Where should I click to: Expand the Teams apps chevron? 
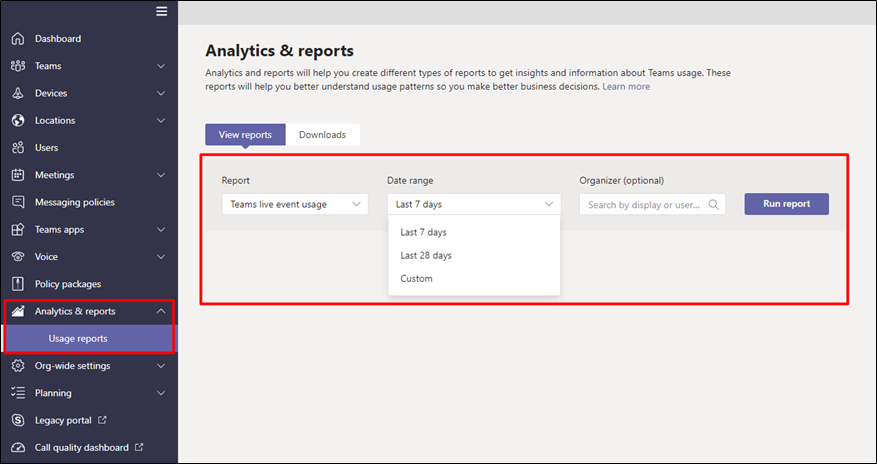[x=161, y=229]
